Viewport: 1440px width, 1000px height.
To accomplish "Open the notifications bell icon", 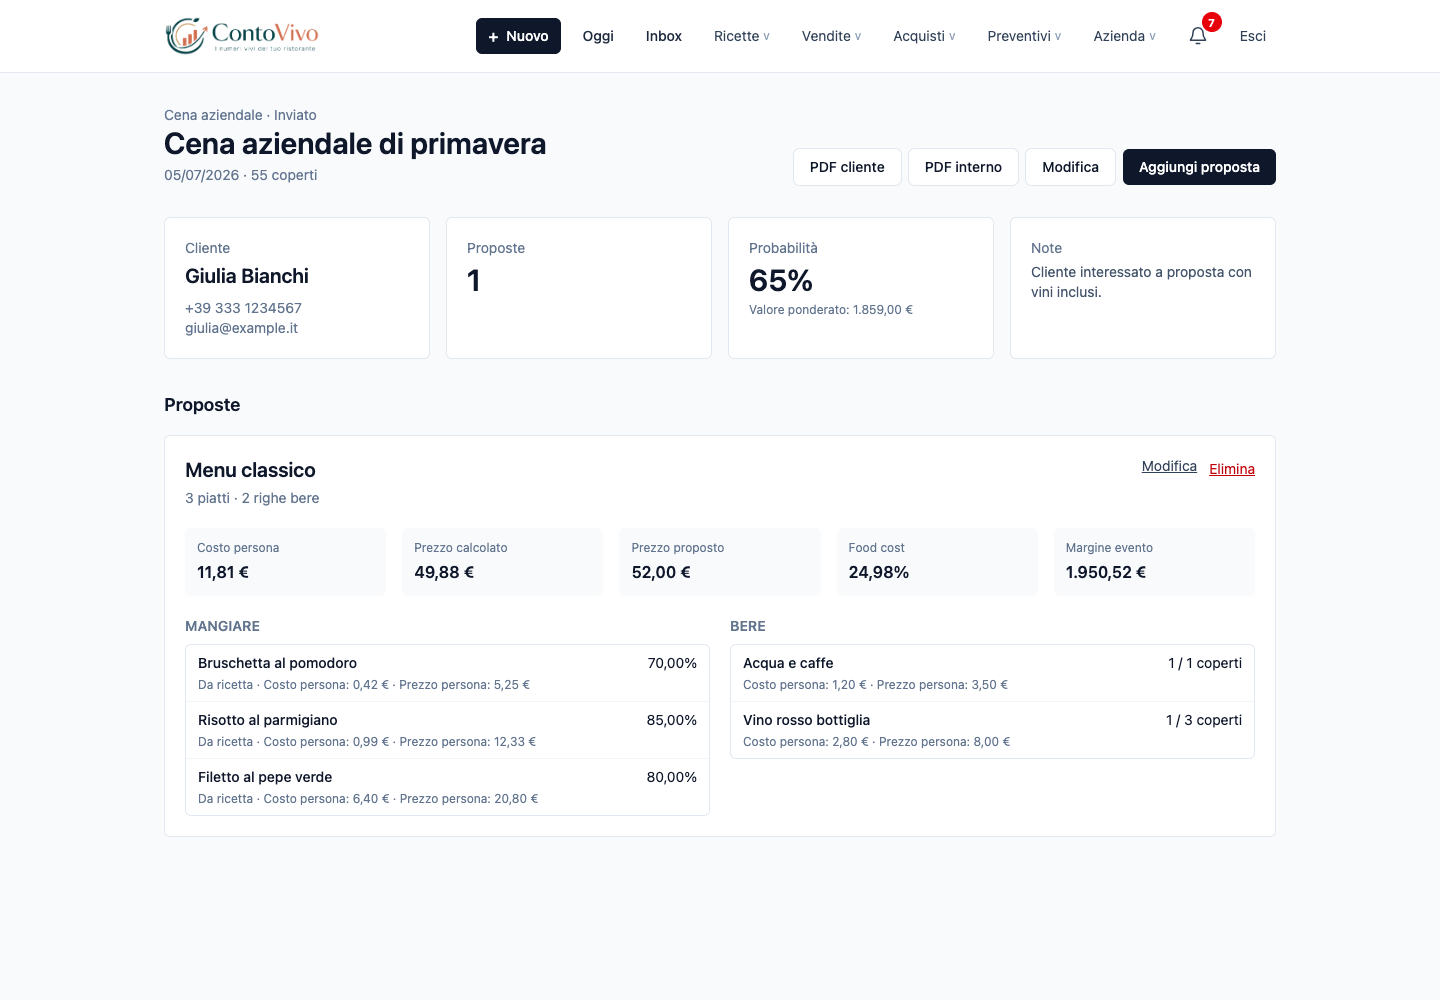I will [x=1198, y=36].
